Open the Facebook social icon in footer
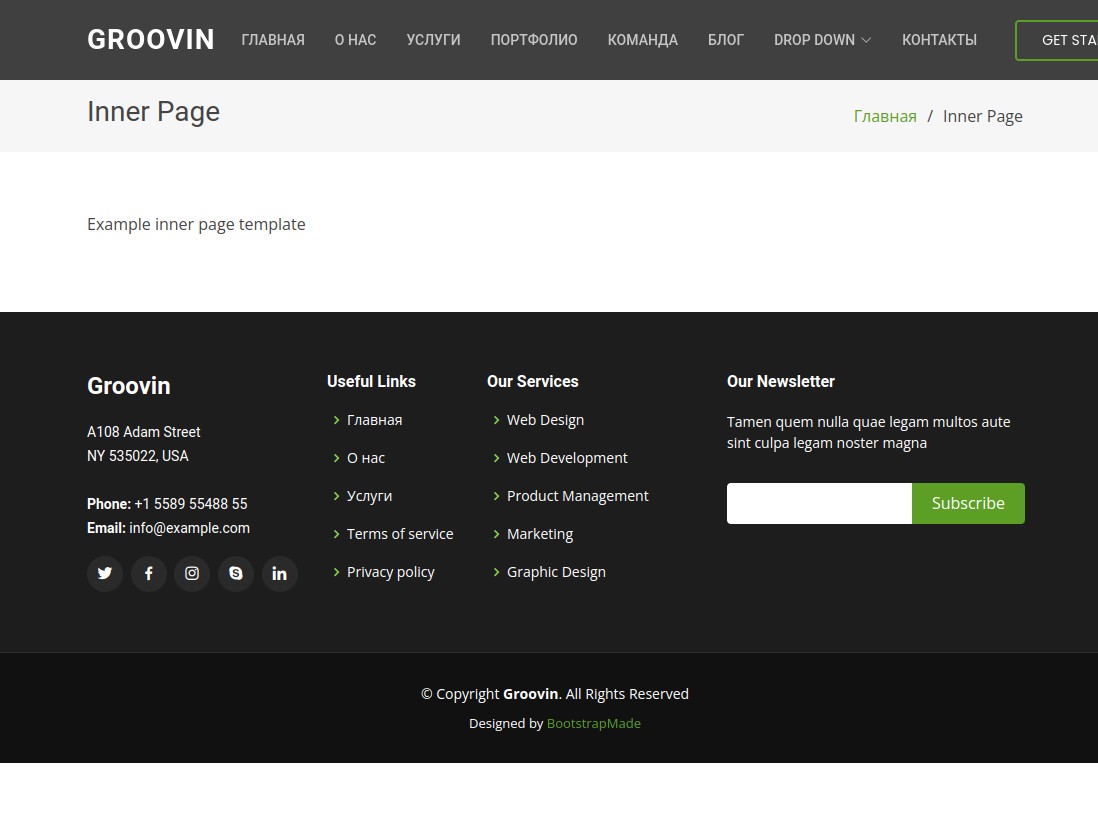 pyautogui.click(x=148, y=574)
